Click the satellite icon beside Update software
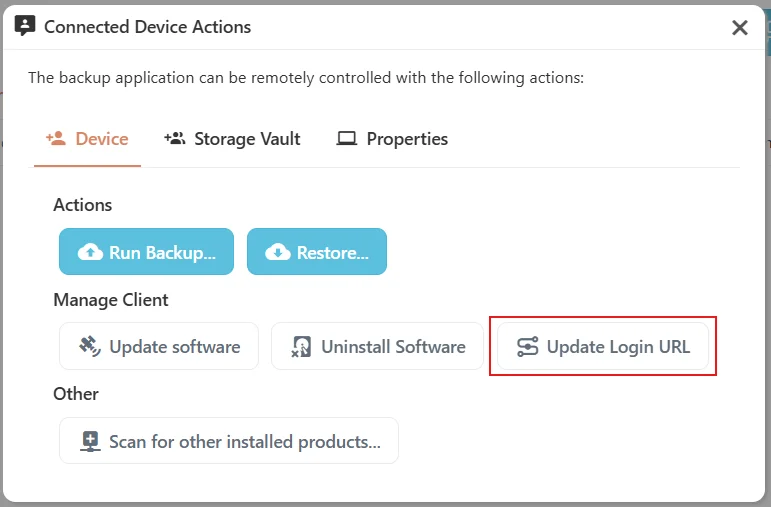 pos(90,346)
